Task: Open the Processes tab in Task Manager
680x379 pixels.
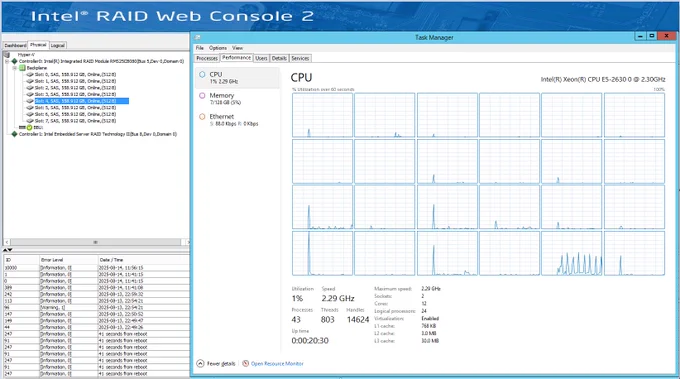Action: click(207, 58)
